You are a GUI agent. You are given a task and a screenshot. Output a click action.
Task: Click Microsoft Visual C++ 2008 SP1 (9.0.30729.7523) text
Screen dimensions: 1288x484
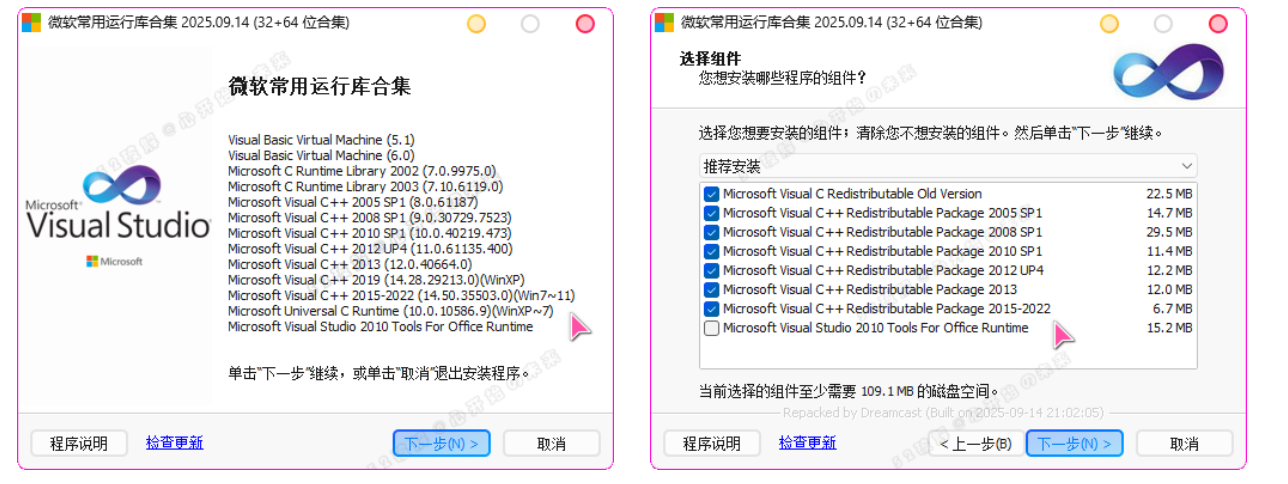coord(369,217)
